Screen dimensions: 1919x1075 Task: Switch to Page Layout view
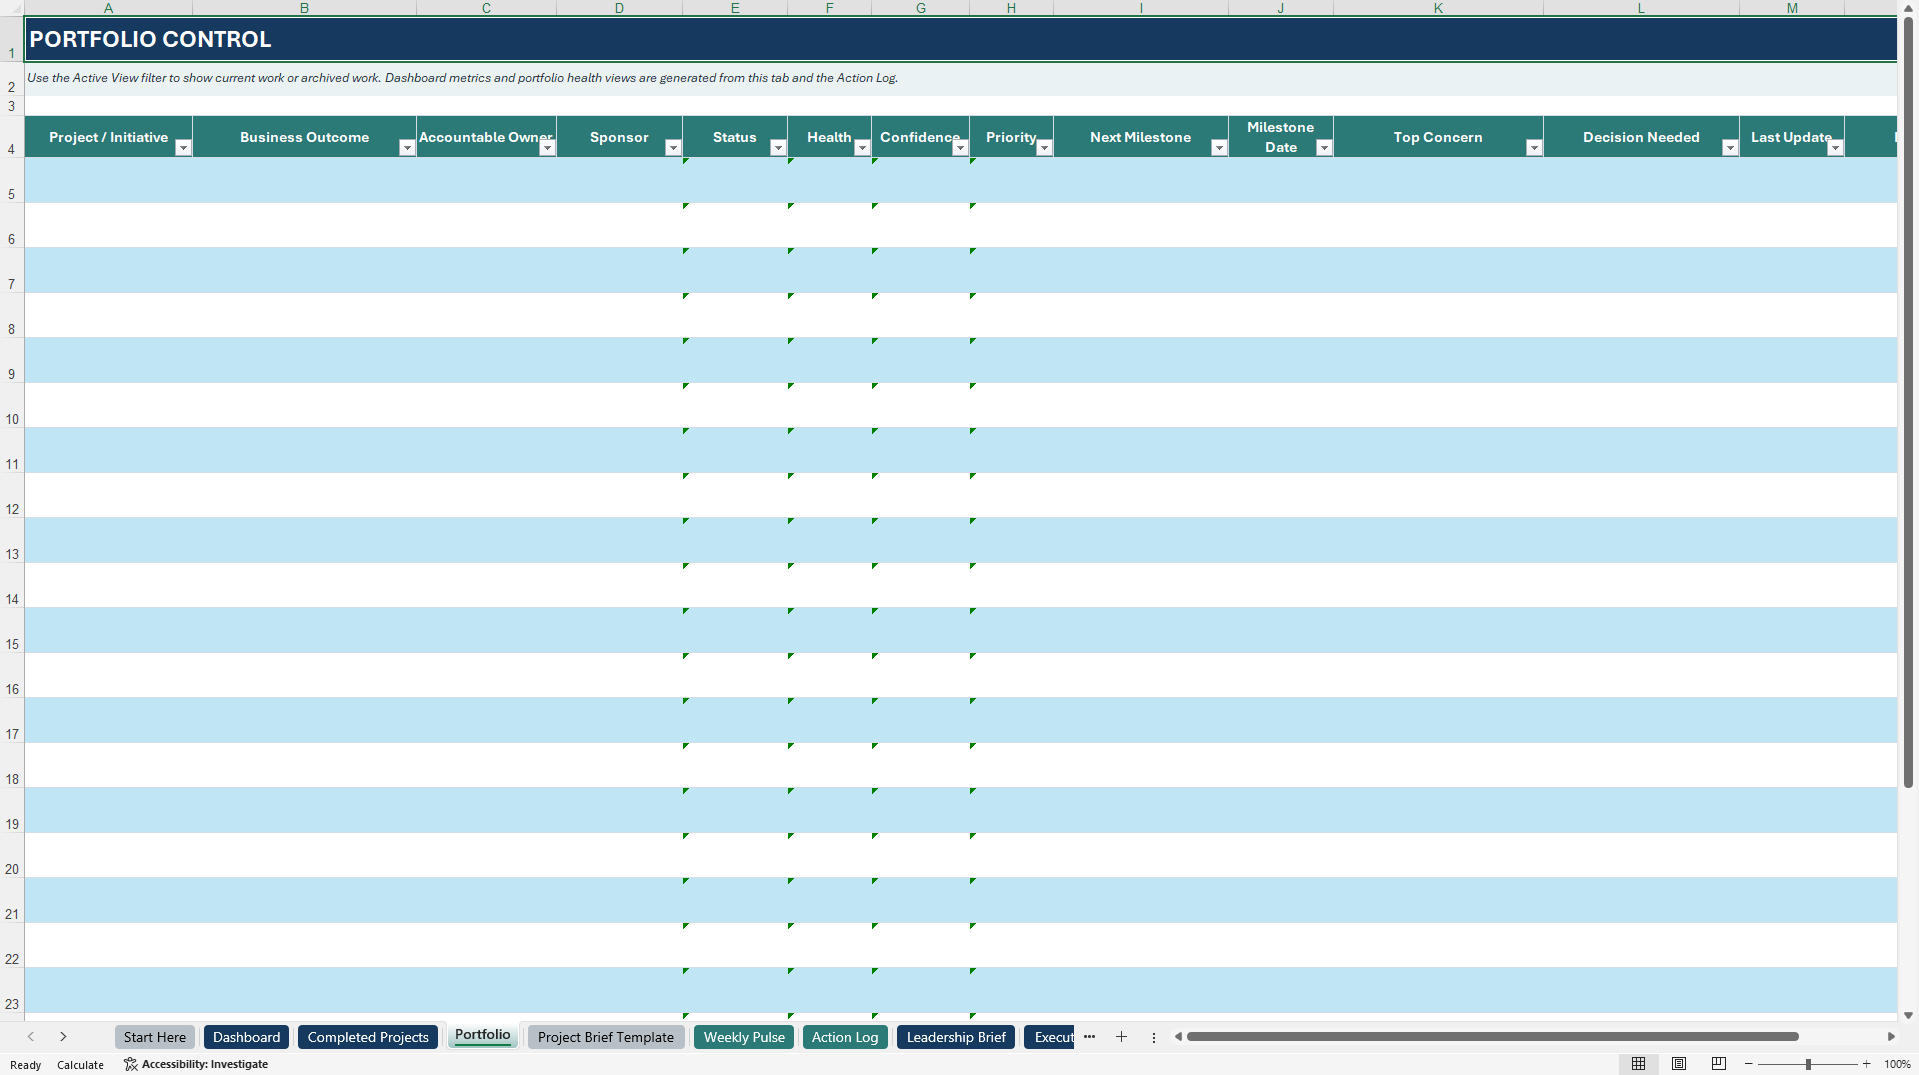(1679, 1064)
